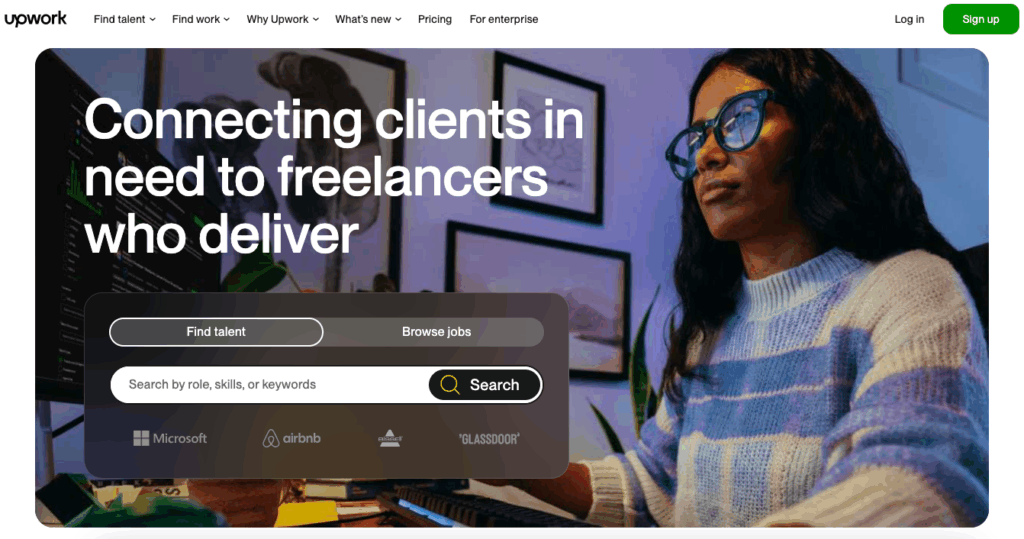The width and height of the screenshot is (1024, 539).
Task: Expand the What's new dropdown chevron
Action: click(x=398, y=20)
